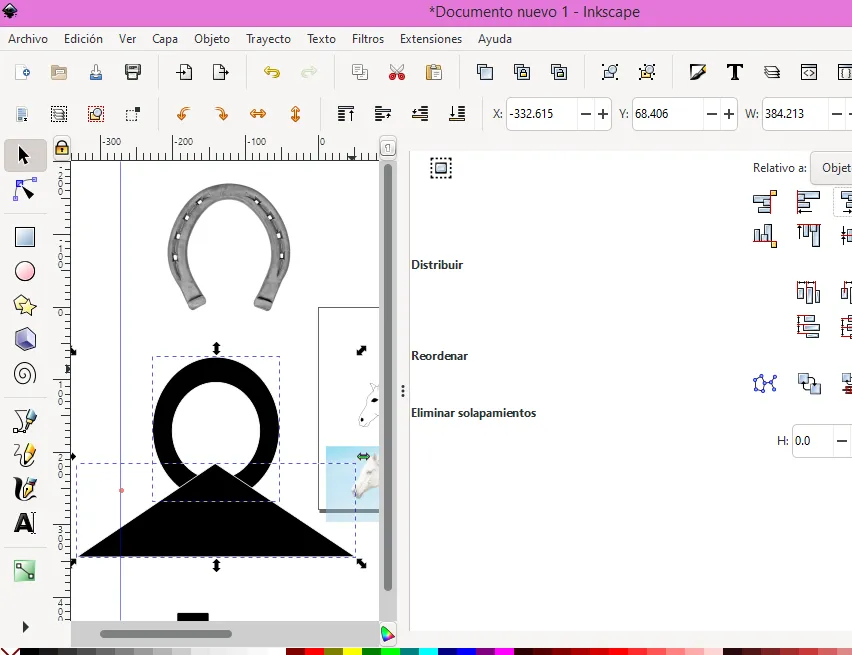
Task: Pick the yellow swatch in the palette
Action: click(x=351, y=651)
